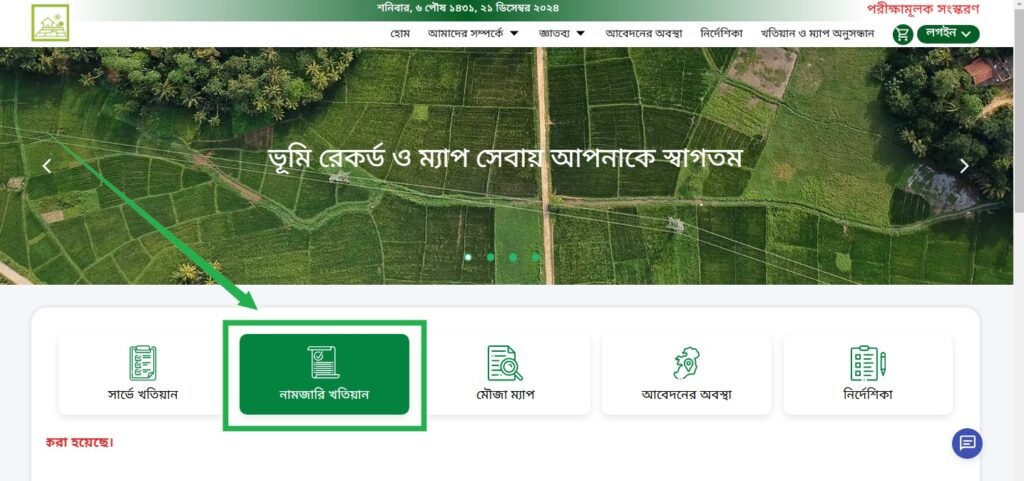Open the নামজারি খতিয়ান card
This screenshot has width=1024, height=481.
click(324, 374)
